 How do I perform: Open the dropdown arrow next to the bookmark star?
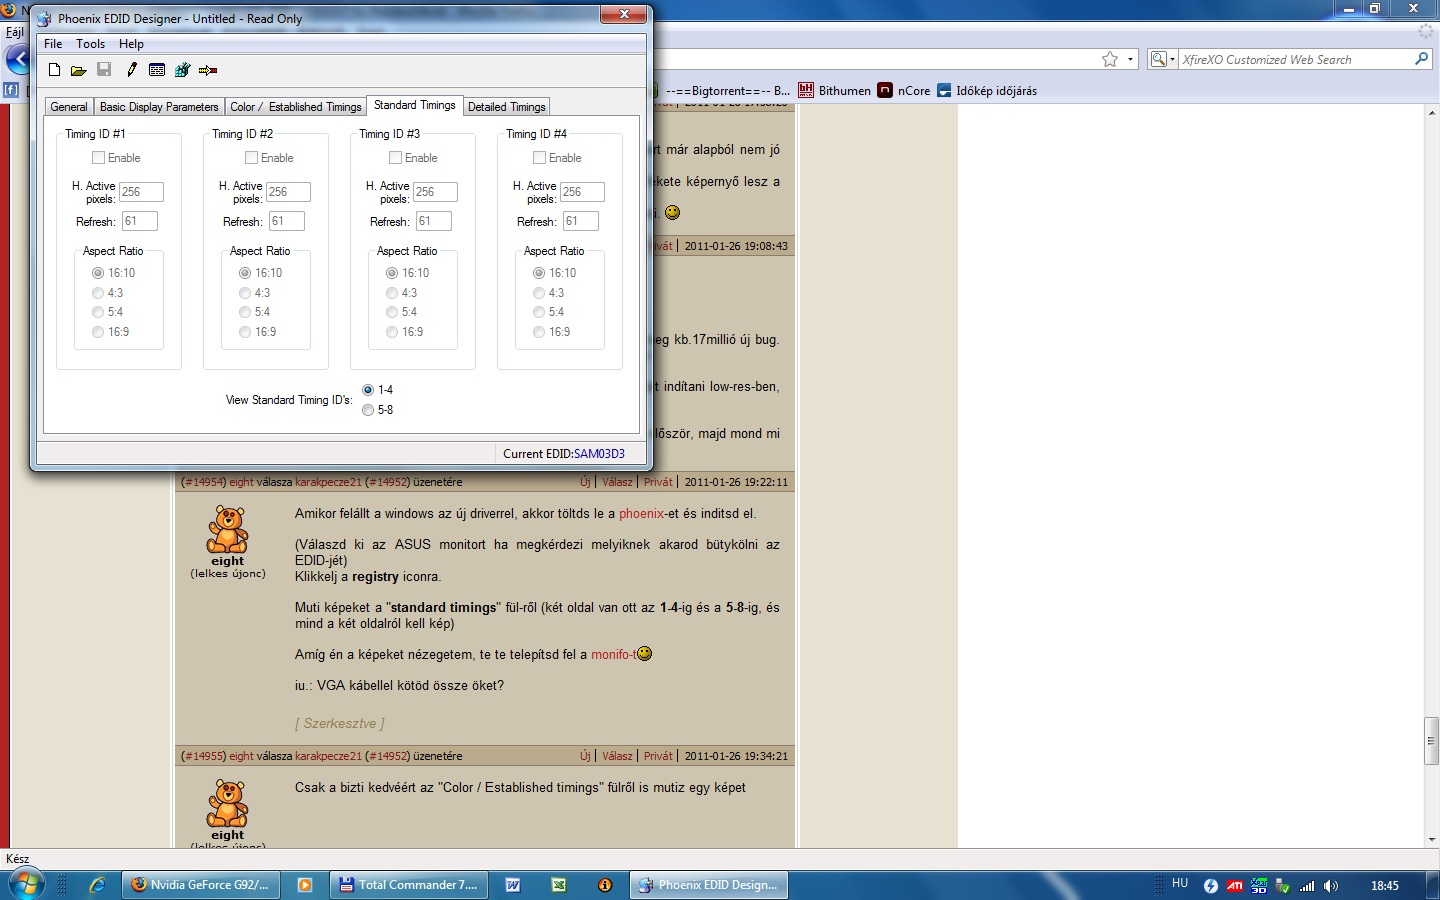pyautogui.click(x=1131, y=59)
